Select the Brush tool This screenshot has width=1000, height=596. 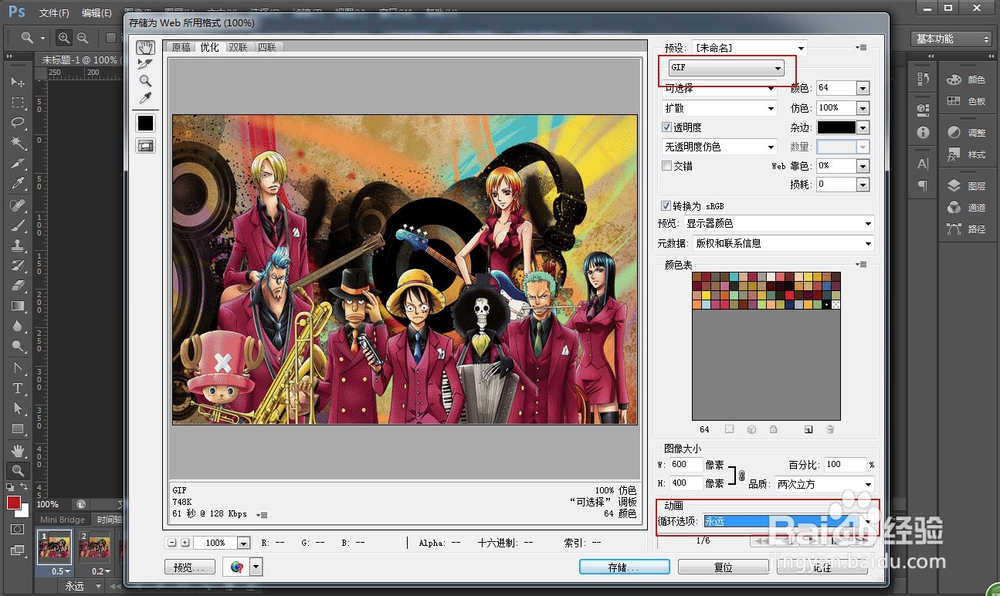pos(18,225)
